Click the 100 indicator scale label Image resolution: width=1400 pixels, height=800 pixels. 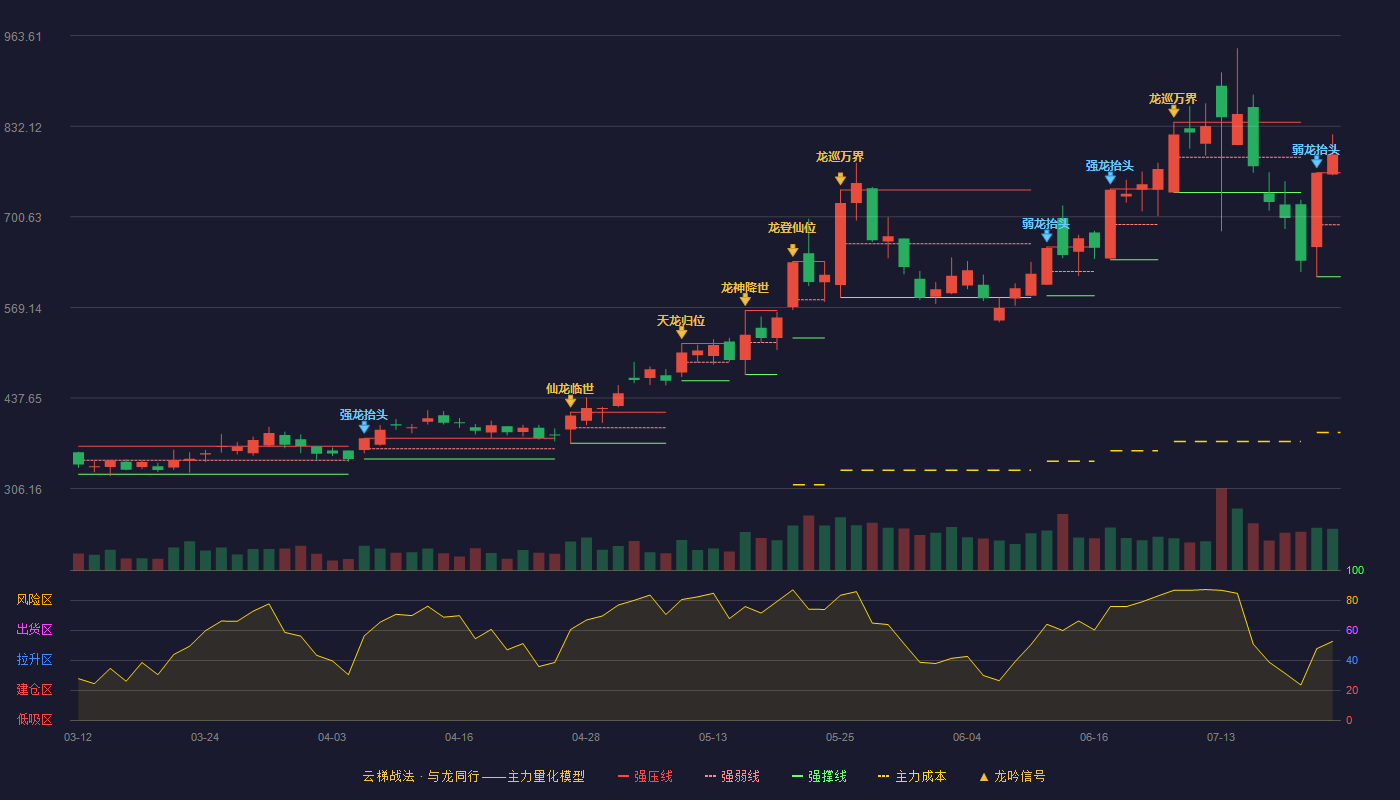point(1355,570)
